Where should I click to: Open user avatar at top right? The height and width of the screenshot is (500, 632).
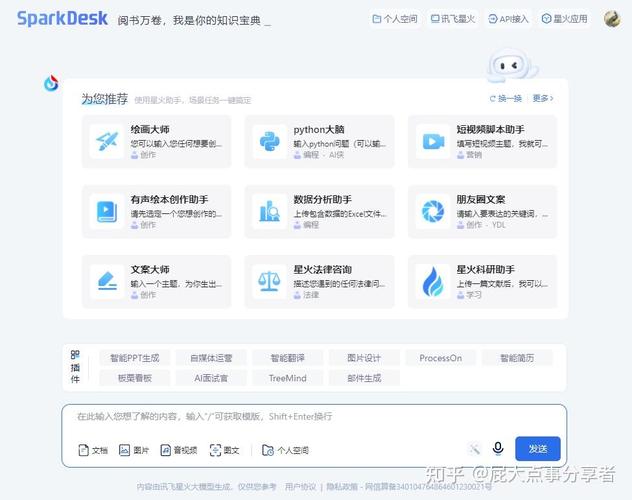click(612, 19)
